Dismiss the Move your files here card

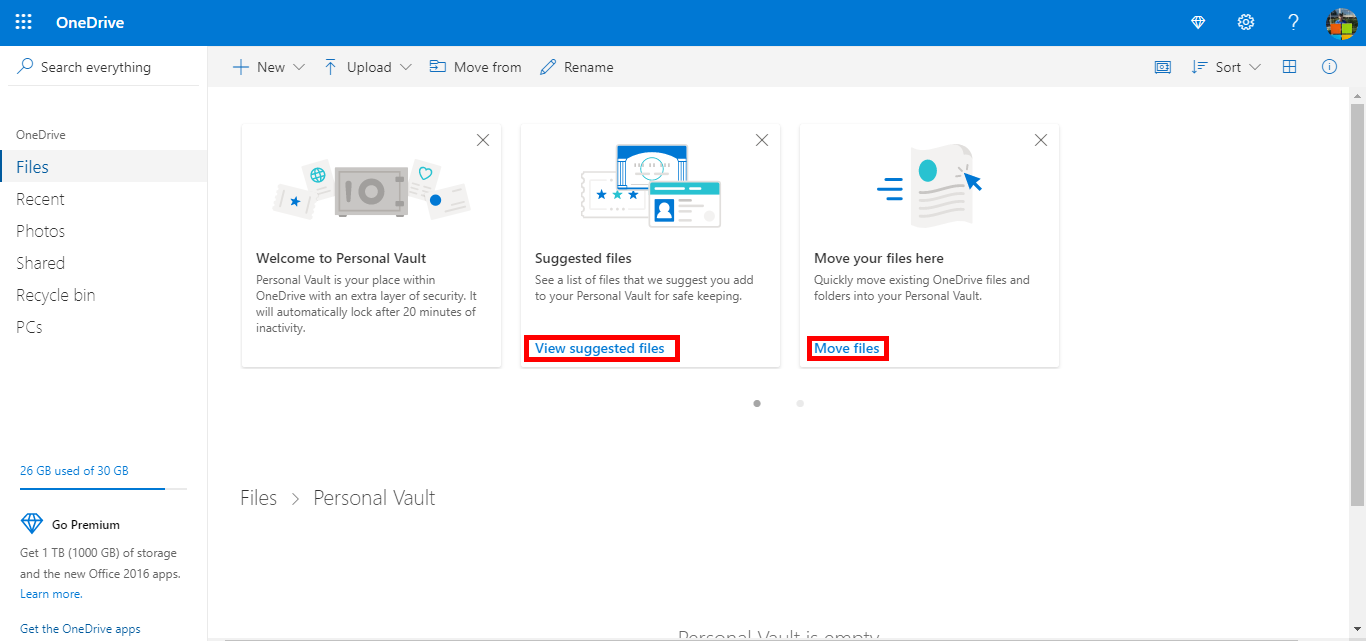(1041, 140)
